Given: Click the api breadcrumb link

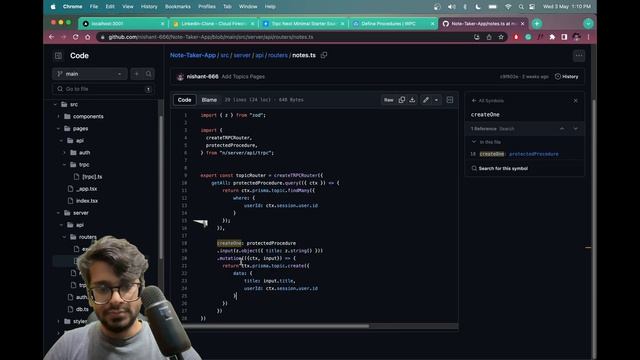Looking at the screenshot, I should click(260, 55).
